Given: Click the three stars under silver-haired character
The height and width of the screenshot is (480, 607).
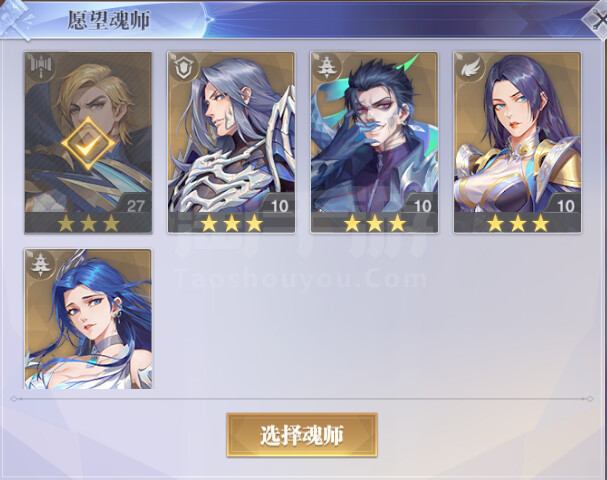Looking at the screenshot, I should pyautogui.click(x=231, y=223).
